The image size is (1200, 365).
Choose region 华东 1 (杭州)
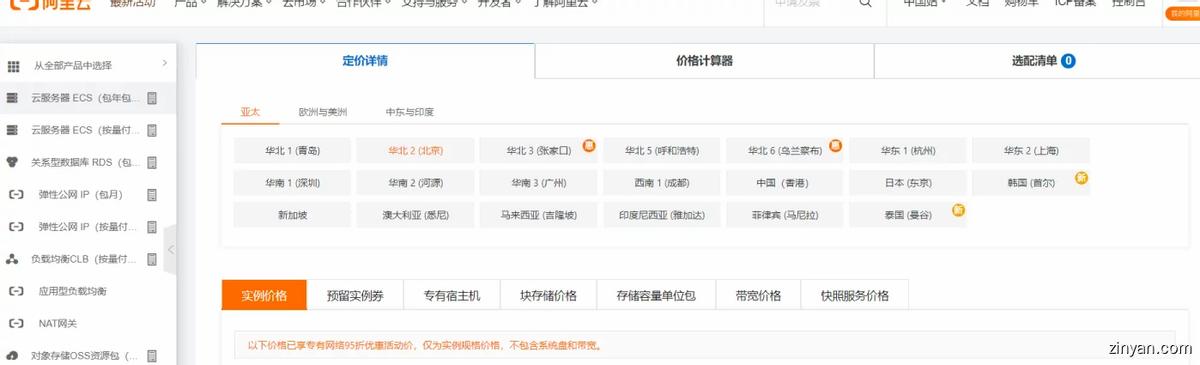pyautogui.click(x=907, y=151)
